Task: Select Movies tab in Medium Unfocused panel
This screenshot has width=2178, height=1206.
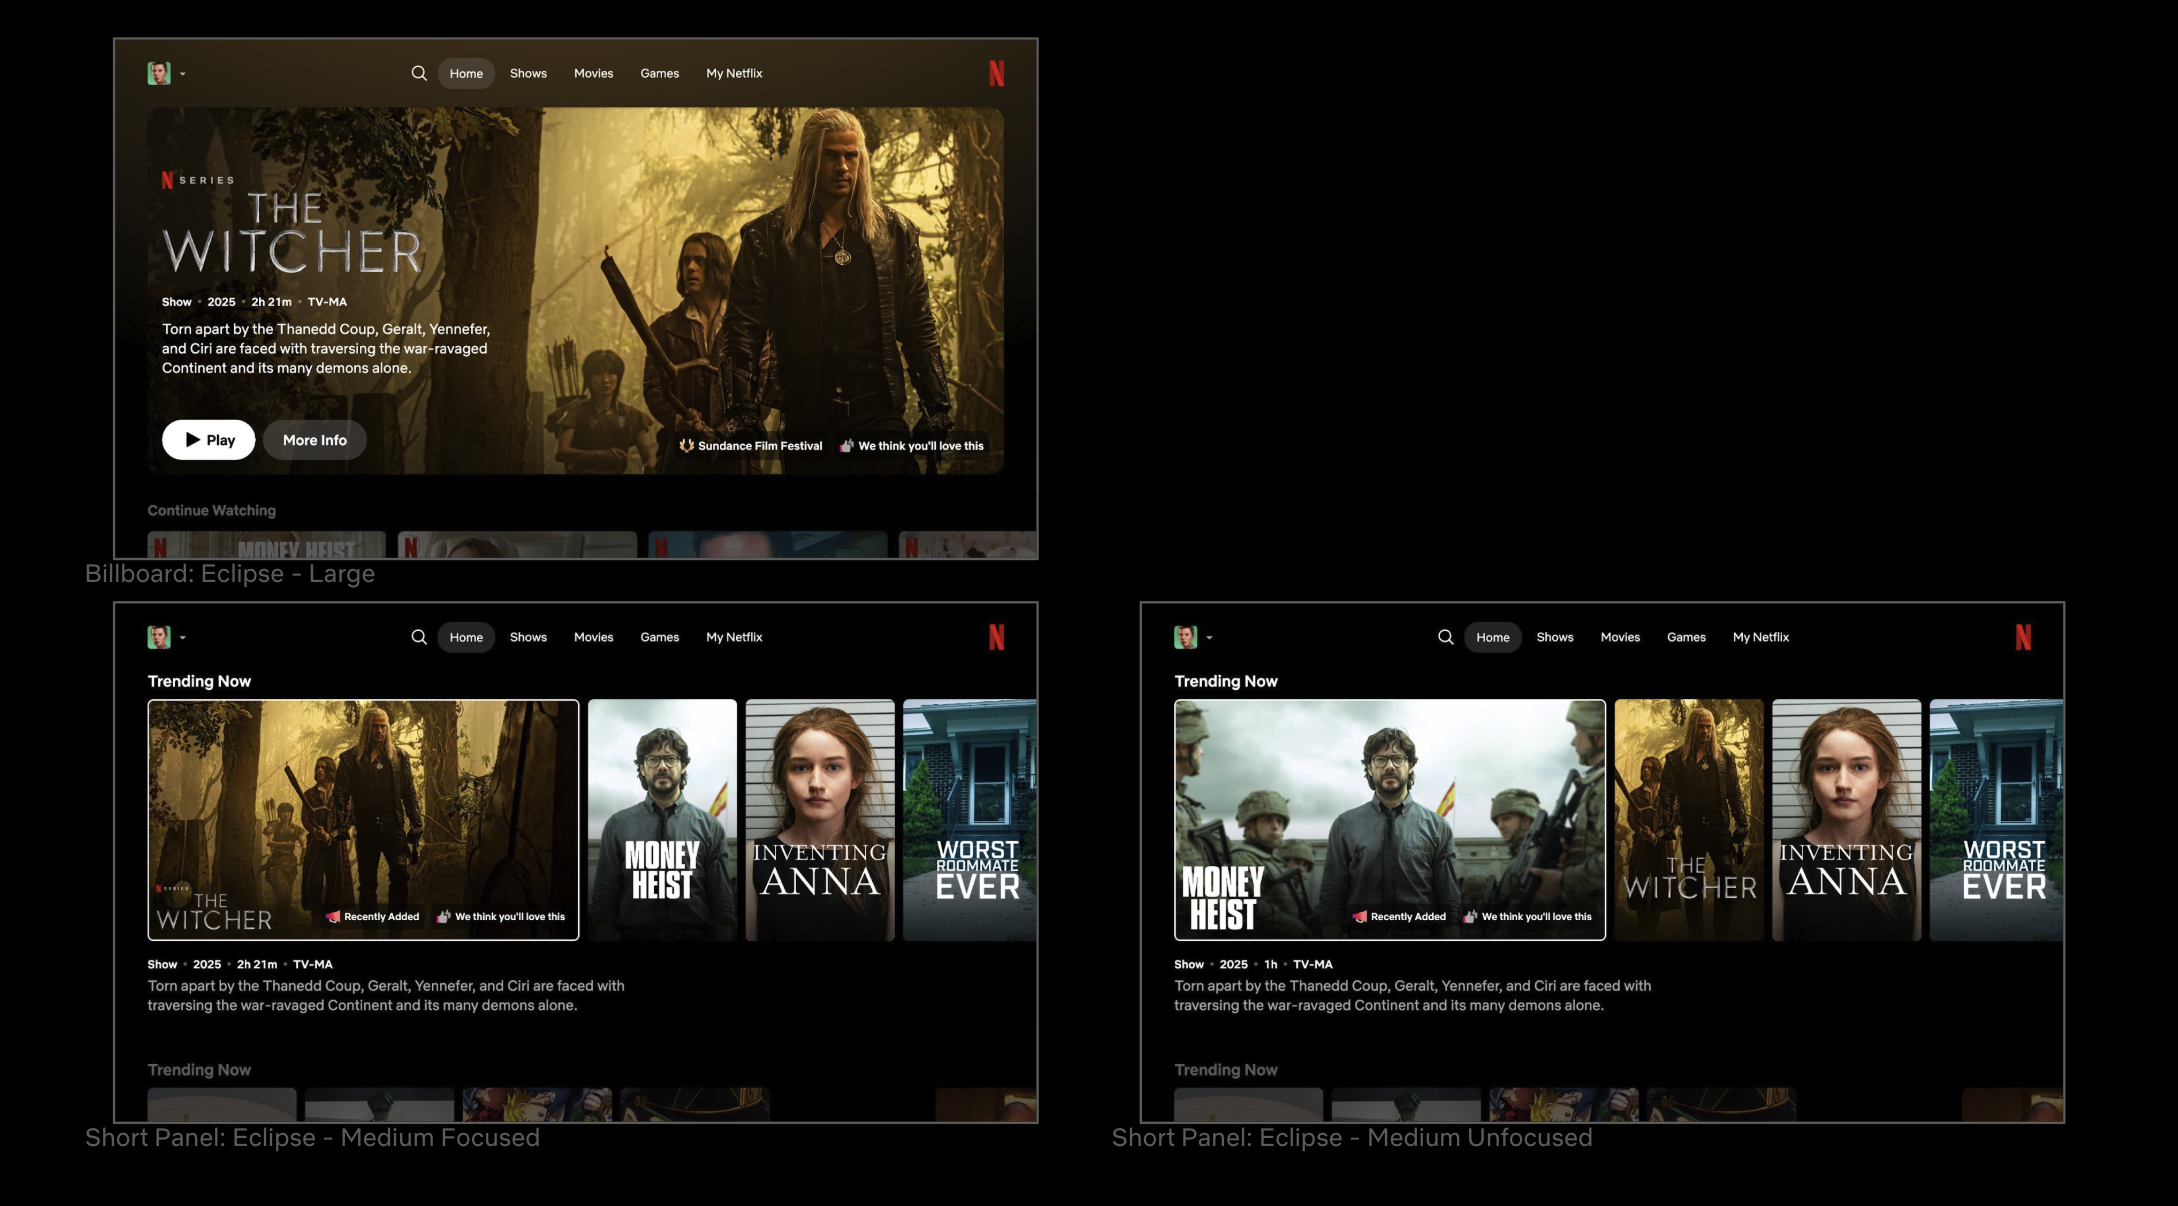Action: click(x=1620, y=637)
